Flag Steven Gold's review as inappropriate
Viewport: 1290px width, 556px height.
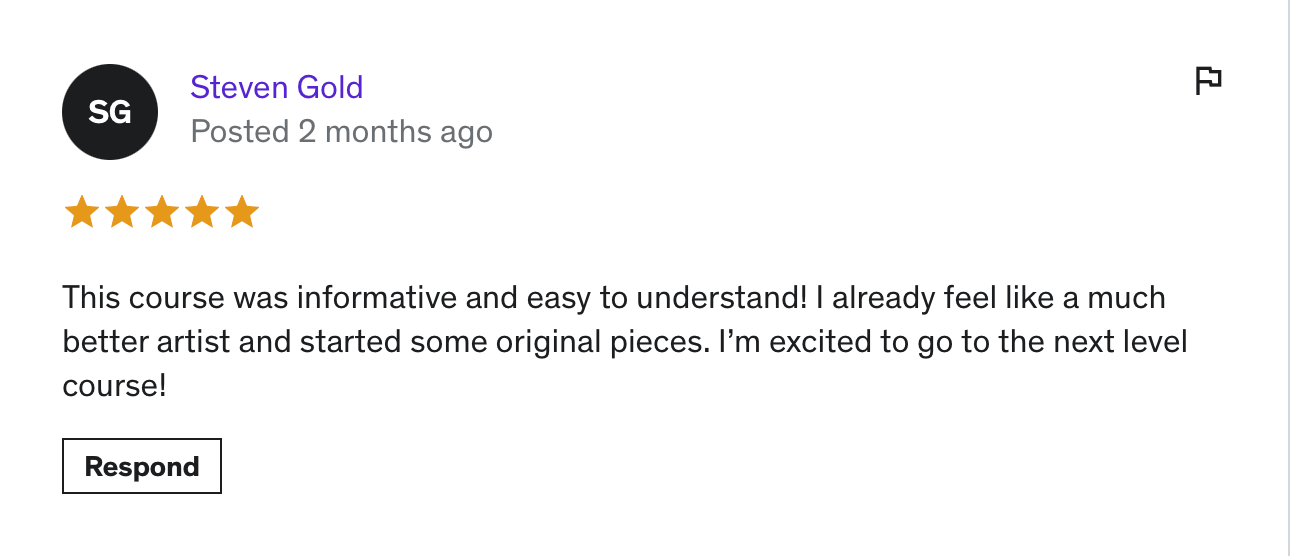1209,80
